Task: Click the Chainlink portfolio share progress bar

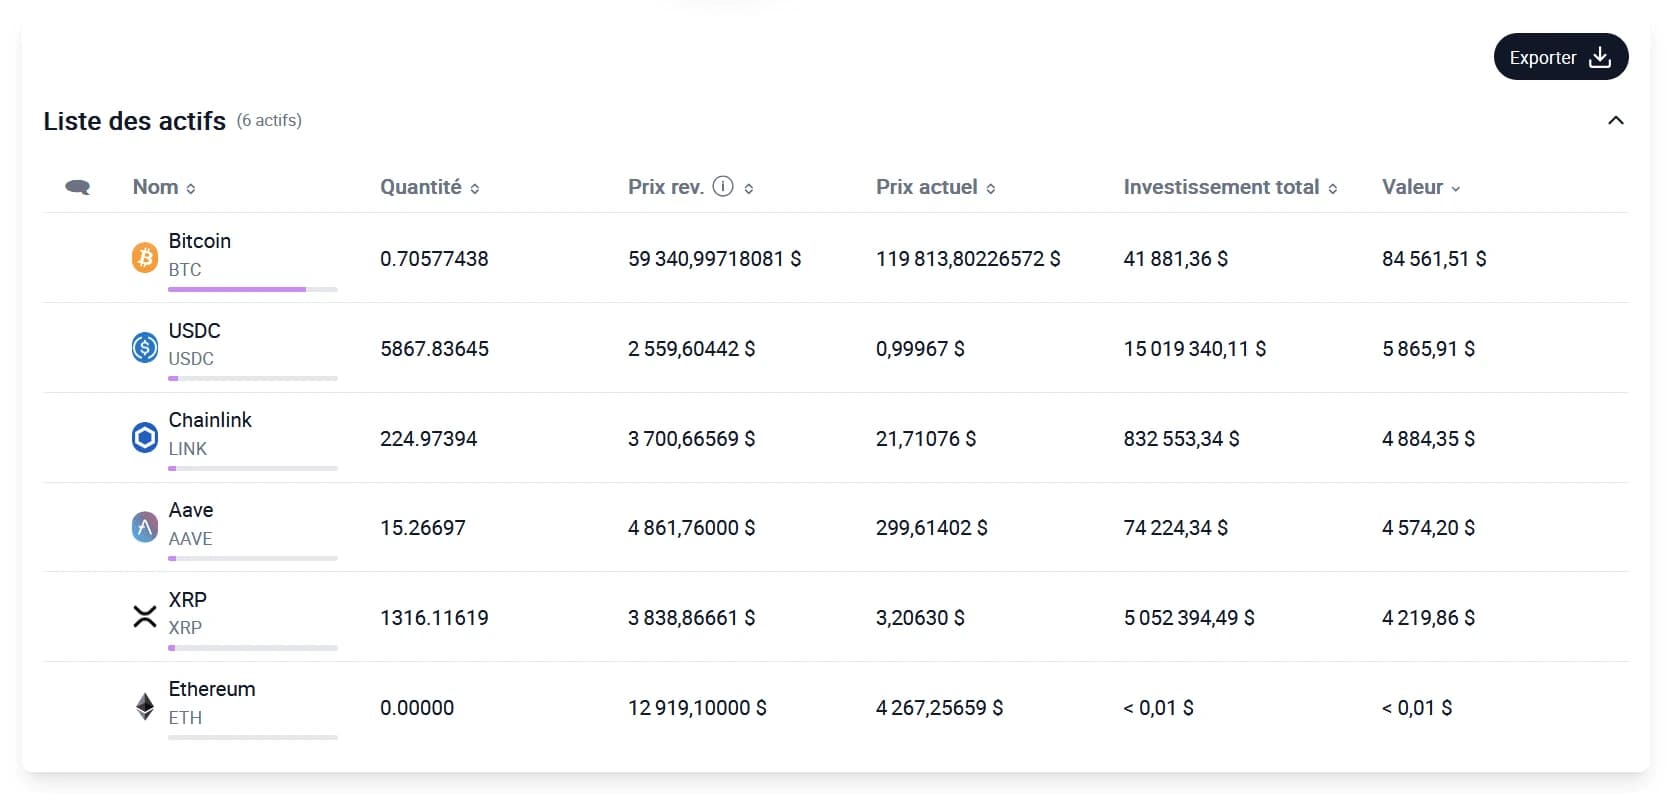Action: [x=253, y=468]
